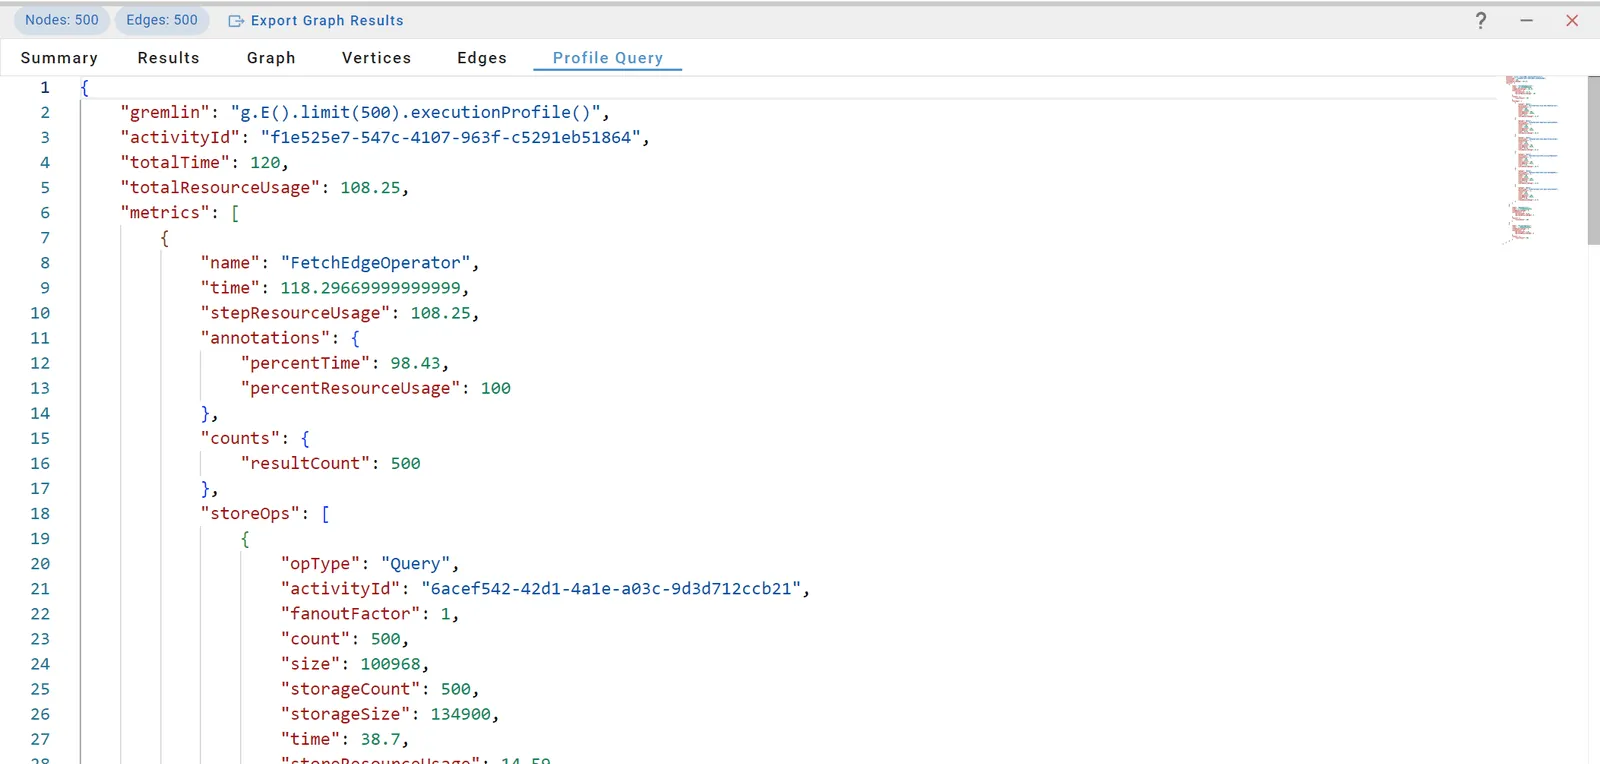Click the "gremlin" key on line 2
This screenshot has width=1600, height=764.
[165, 112]
